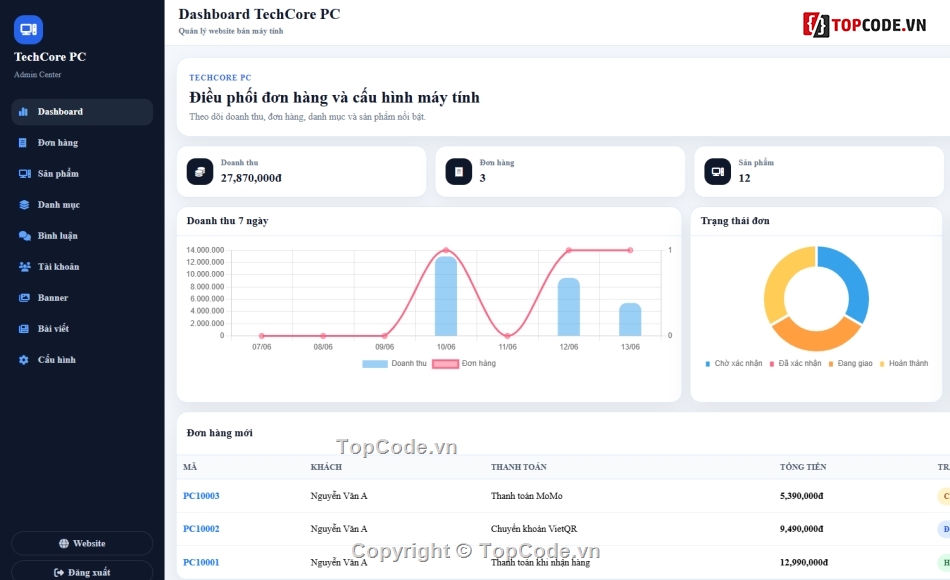
Task: Click the Đơn hàng sidebar icon
Action: click(23, 142)
